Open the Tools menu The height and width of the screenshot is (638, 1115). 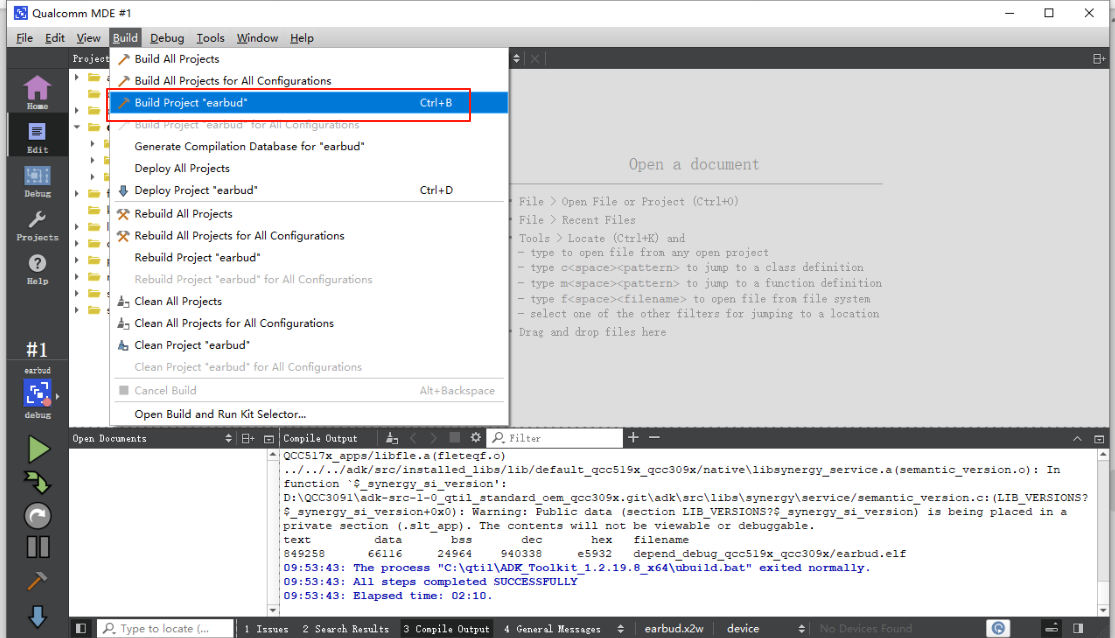tap(210, 38)
